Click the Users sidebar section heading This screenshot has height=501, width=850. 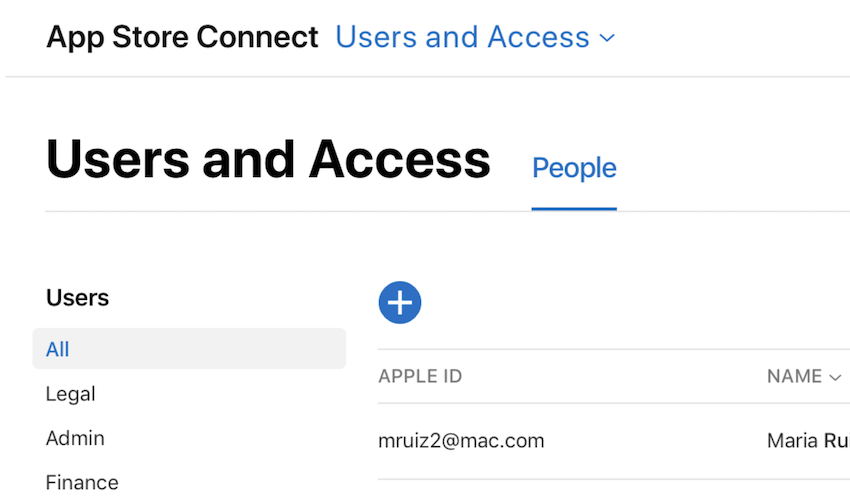coord(78,298)
